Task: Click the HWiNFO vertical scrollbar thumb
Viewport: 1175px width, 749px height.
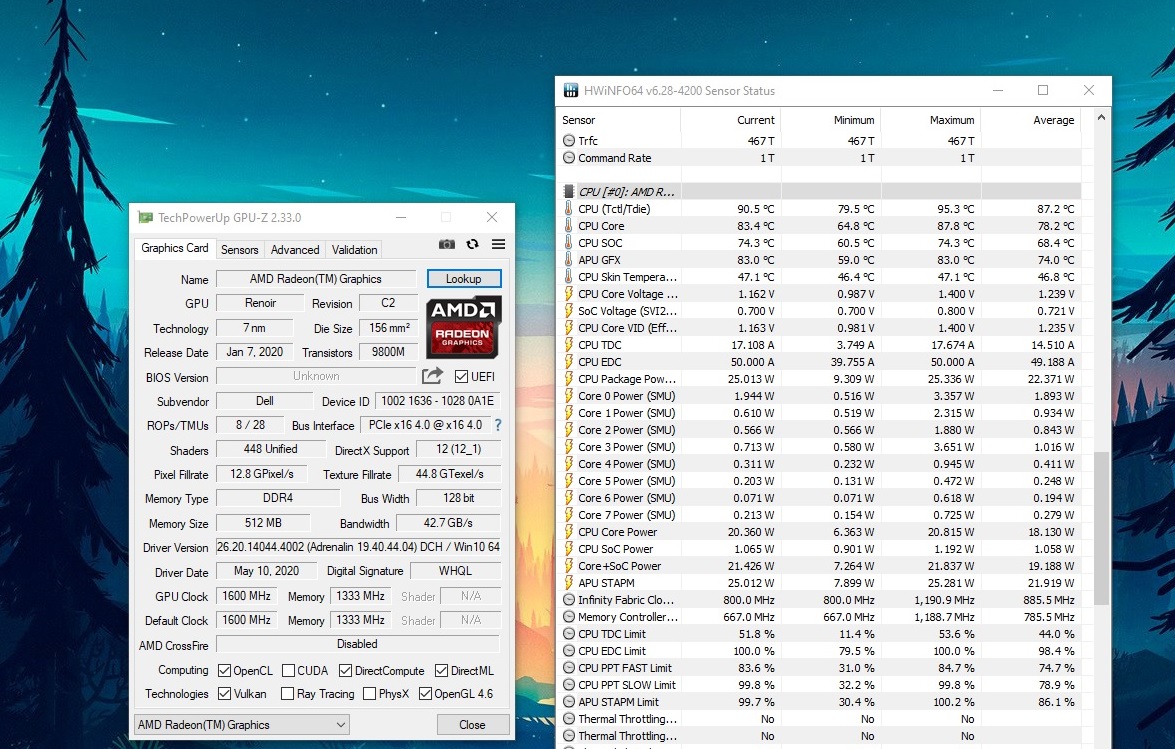Action: (1101, 527)
